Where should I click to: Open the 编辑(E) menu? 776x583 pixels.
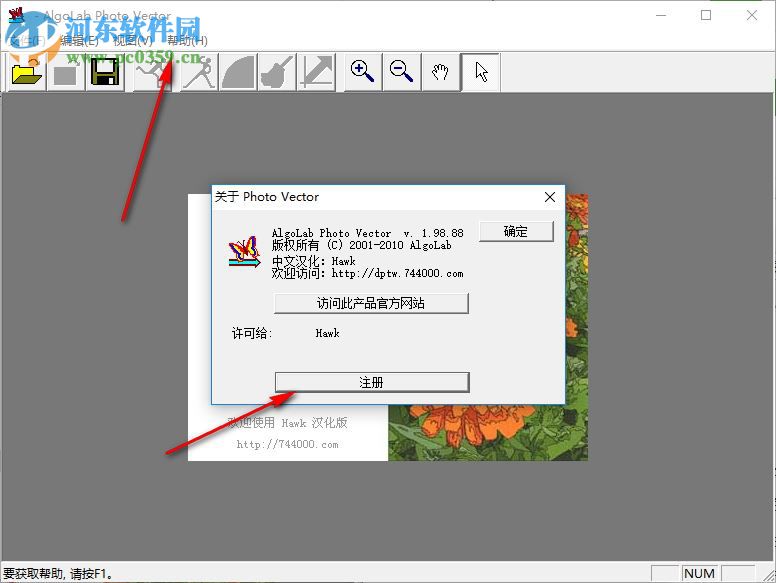pos(80,40)
